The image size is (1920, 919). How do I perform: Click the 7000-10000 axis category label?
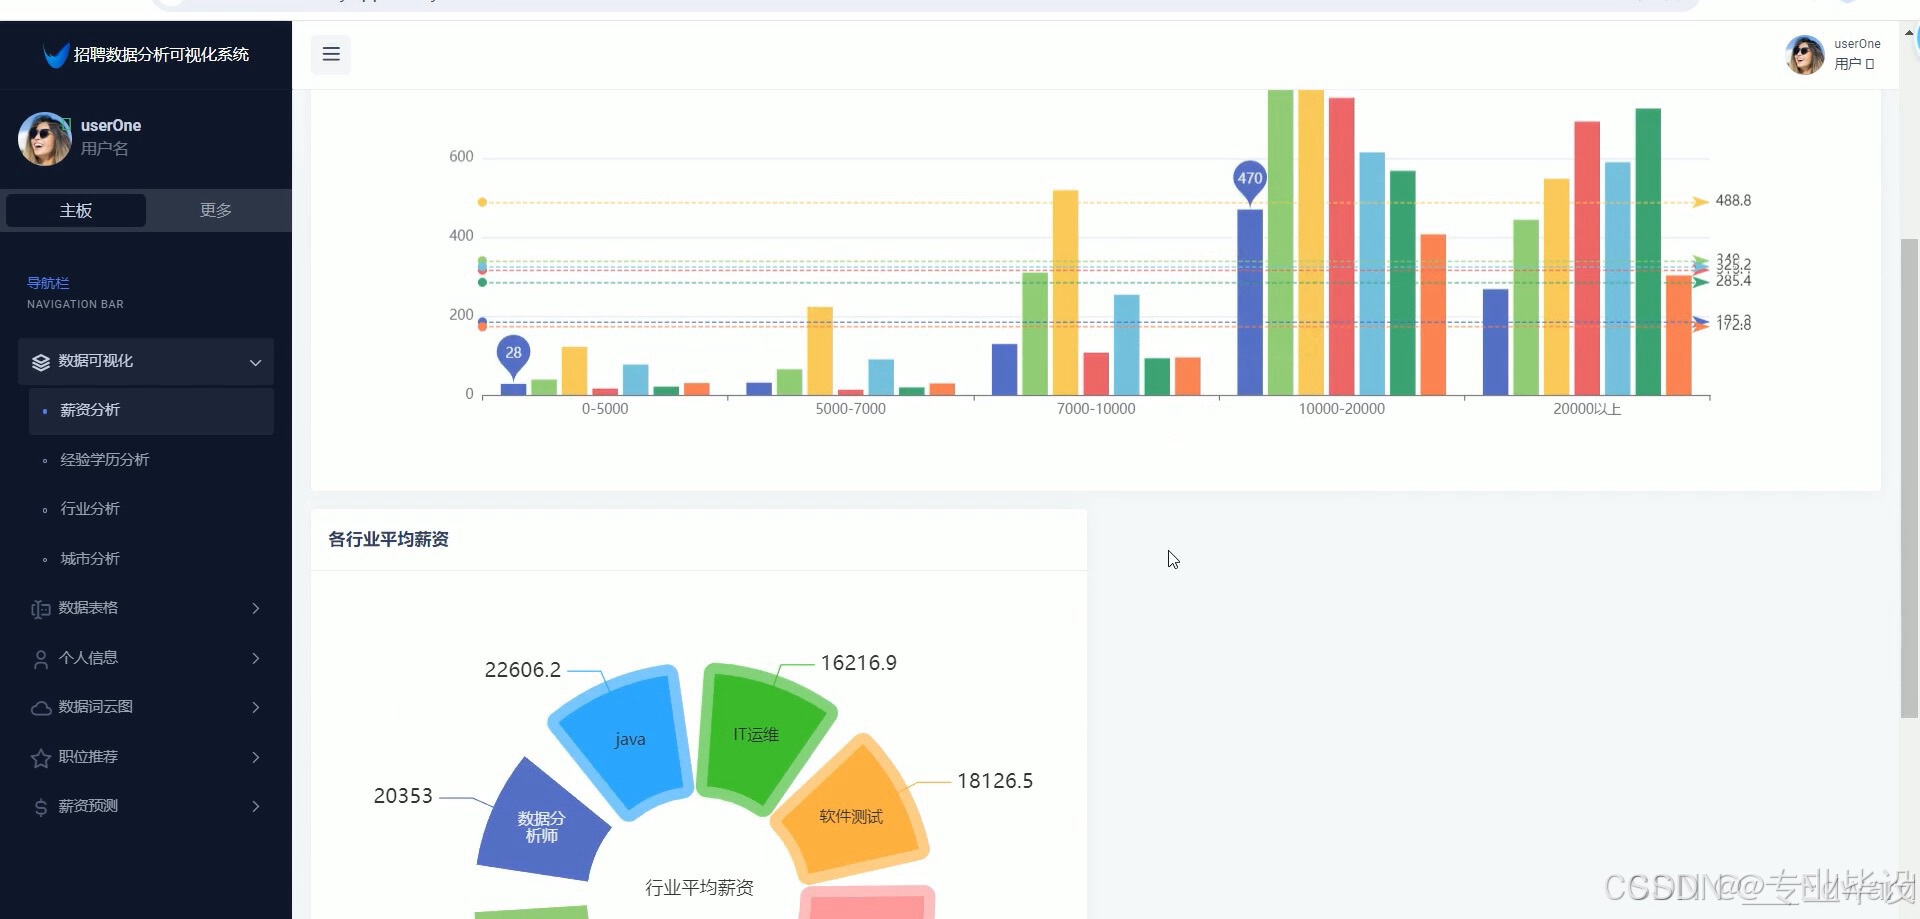(x=1096, y=409)
